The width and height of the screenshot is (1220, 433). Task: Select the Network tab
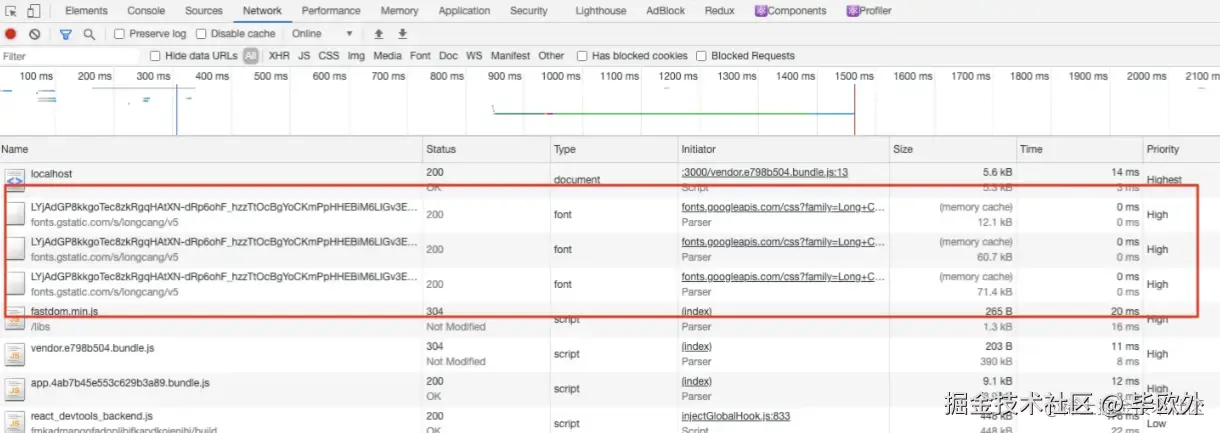(262, 11)
